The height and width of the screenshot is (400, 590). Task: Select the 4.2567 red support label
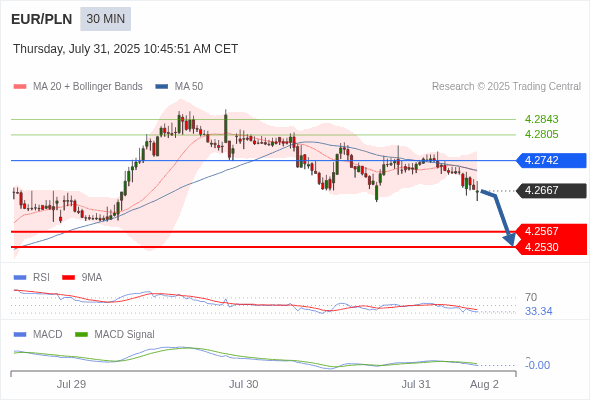(x=551, y=231)
